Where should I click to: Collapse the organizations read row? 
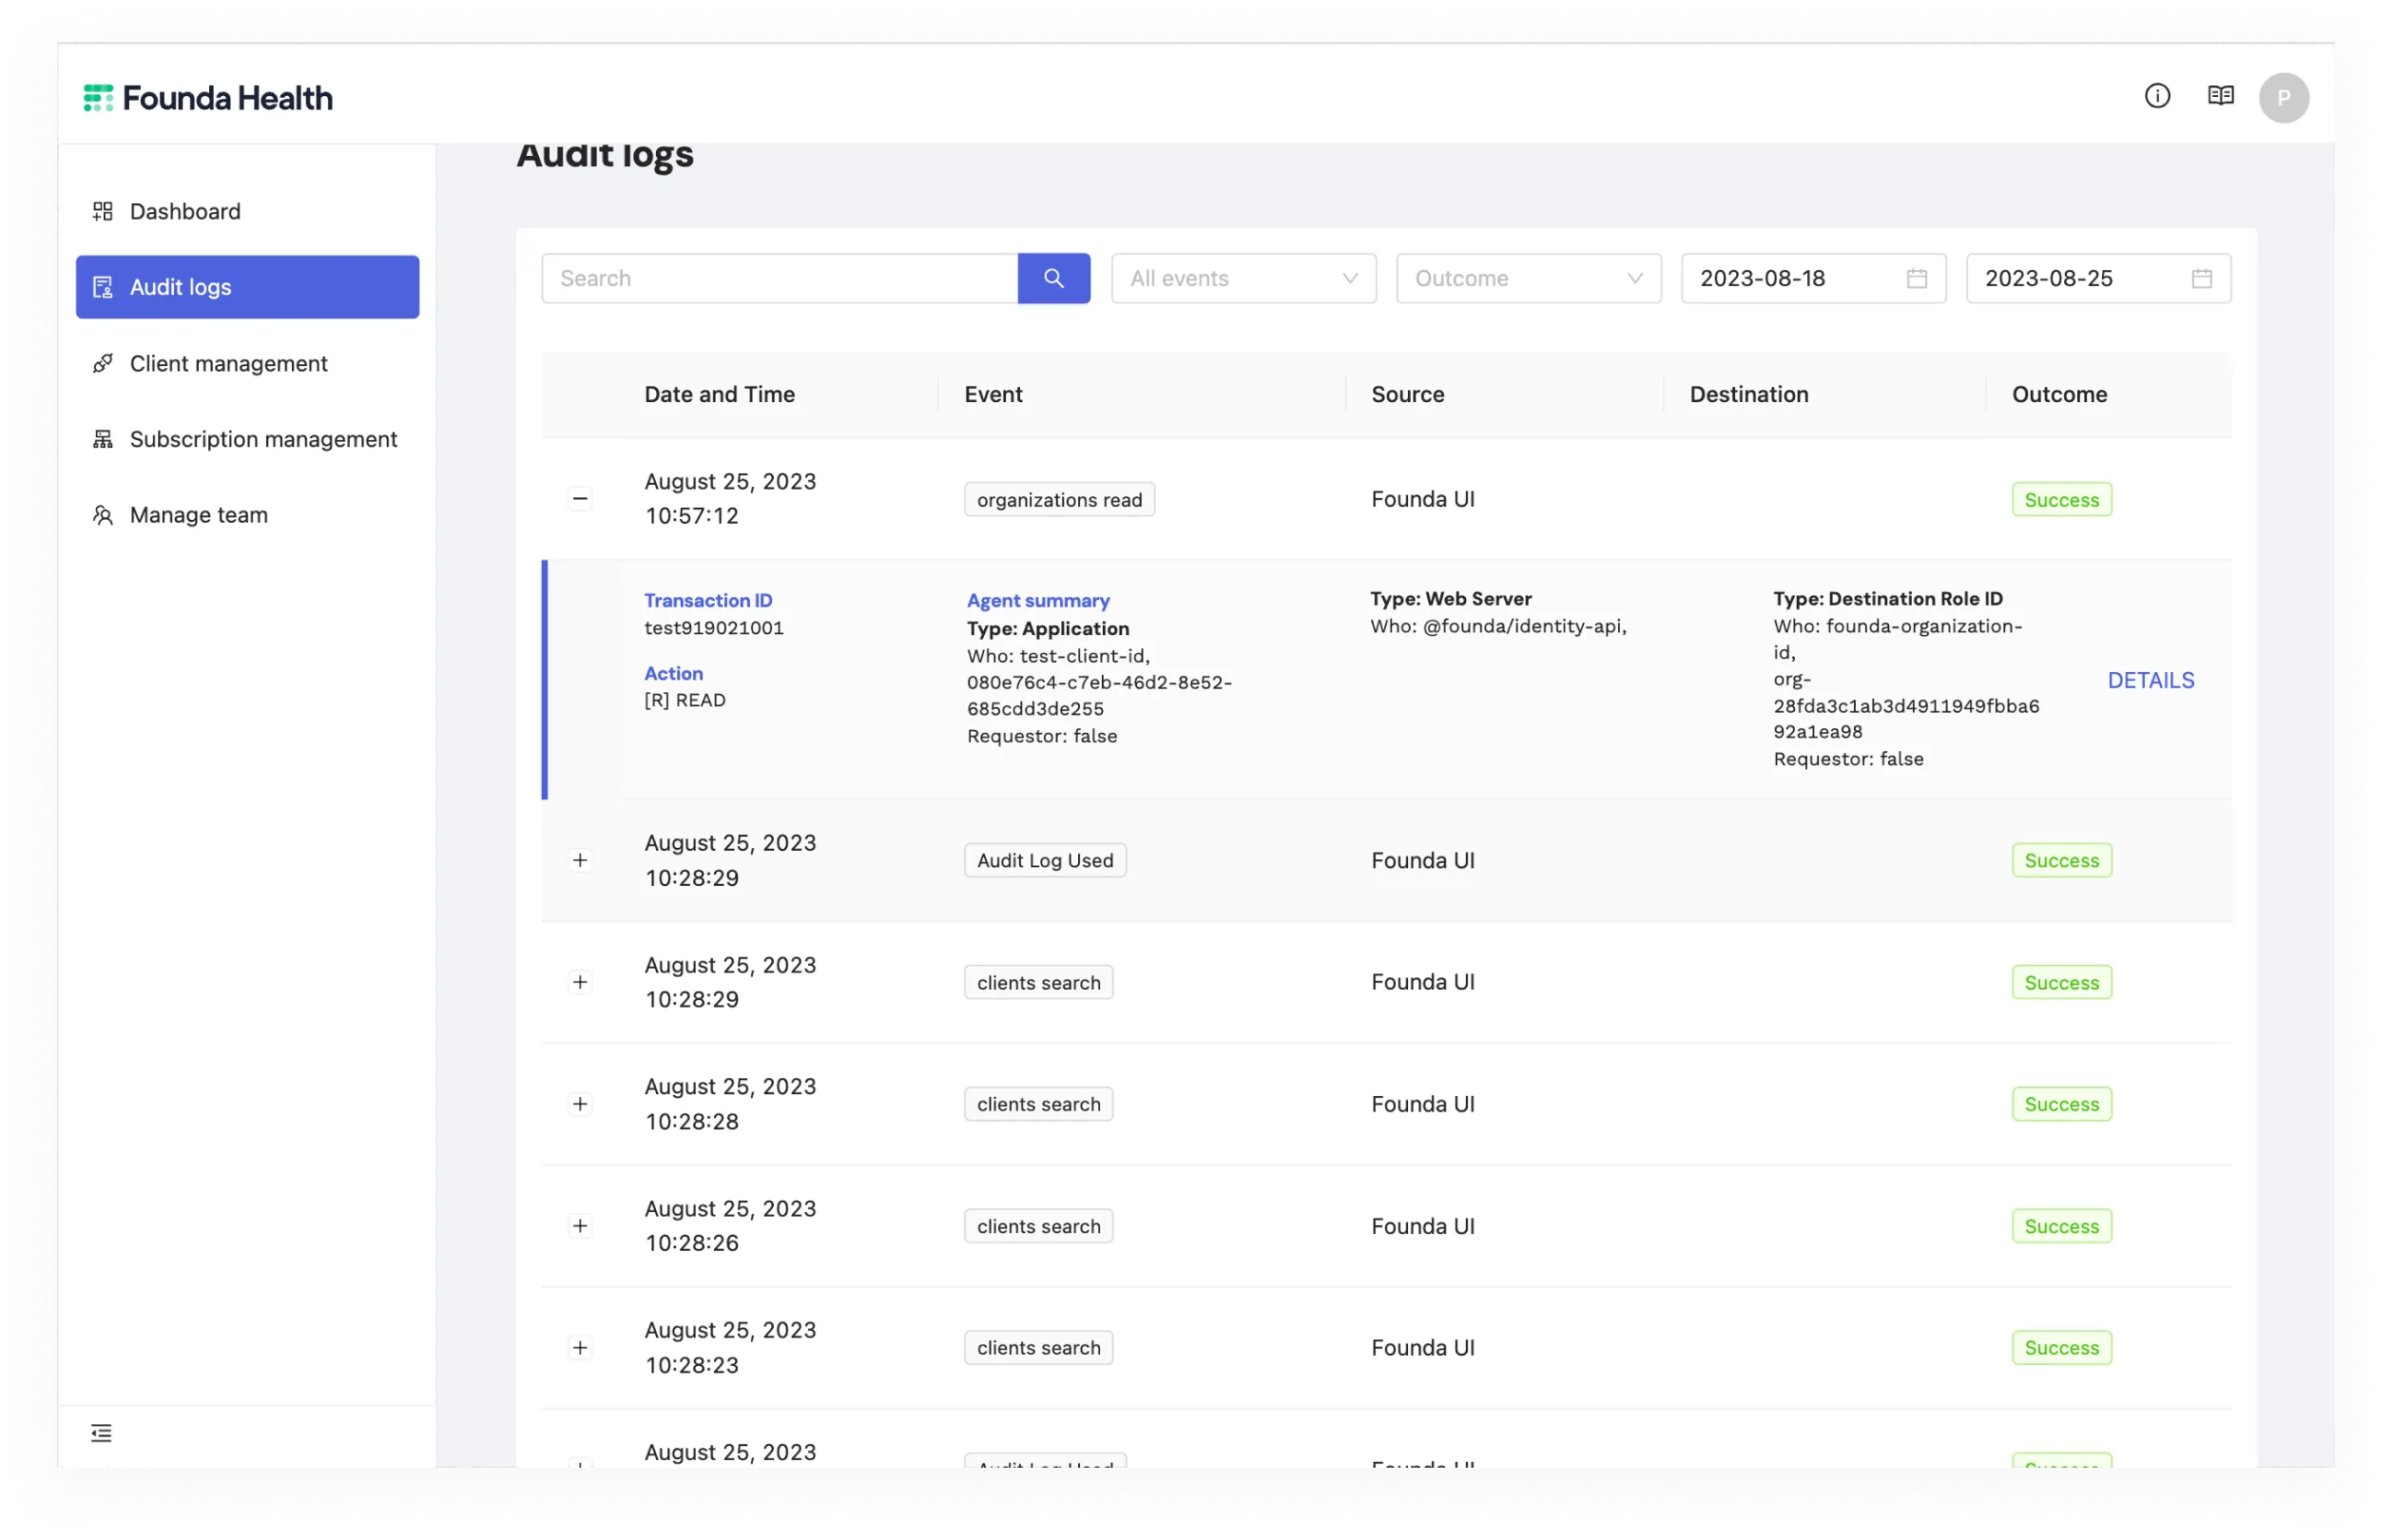pos(580,498)
